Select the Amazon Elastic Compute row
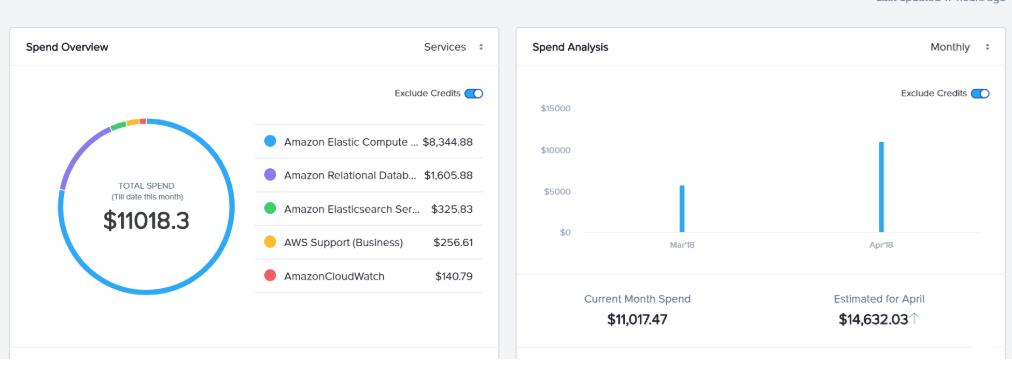 [369, 141]
